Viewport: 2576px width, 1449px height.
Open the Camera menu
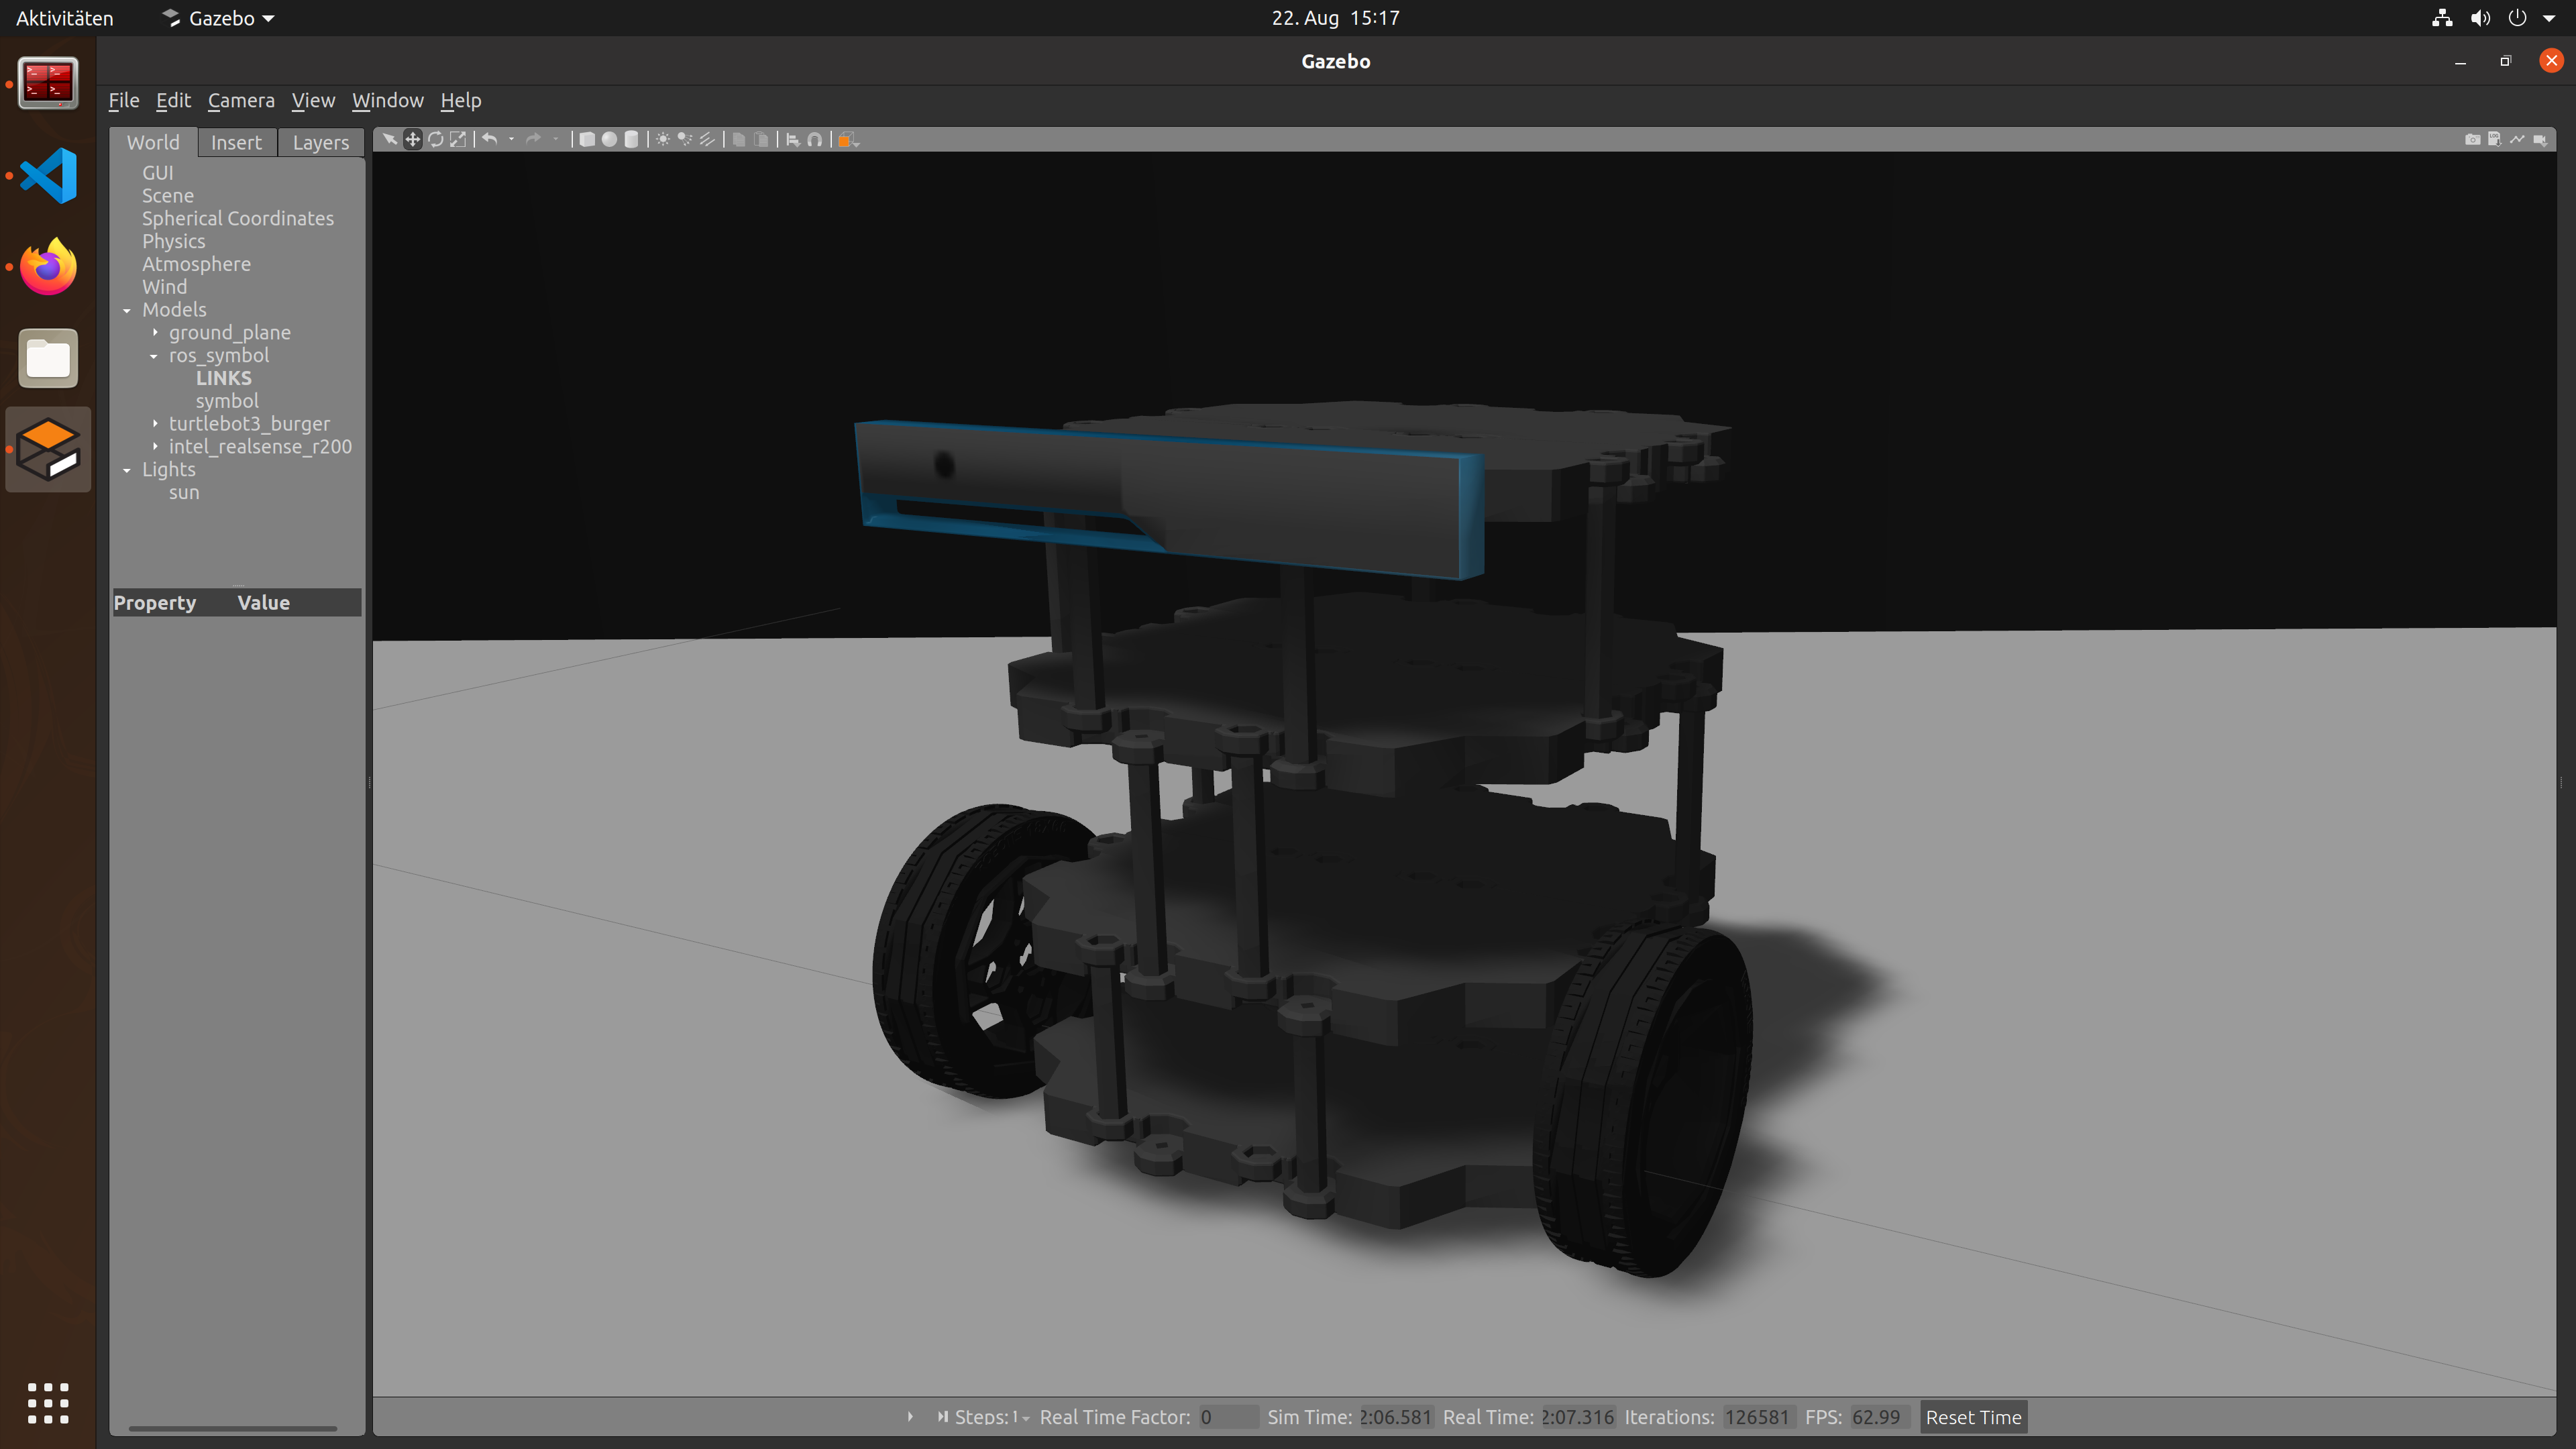tap(240, 100)
